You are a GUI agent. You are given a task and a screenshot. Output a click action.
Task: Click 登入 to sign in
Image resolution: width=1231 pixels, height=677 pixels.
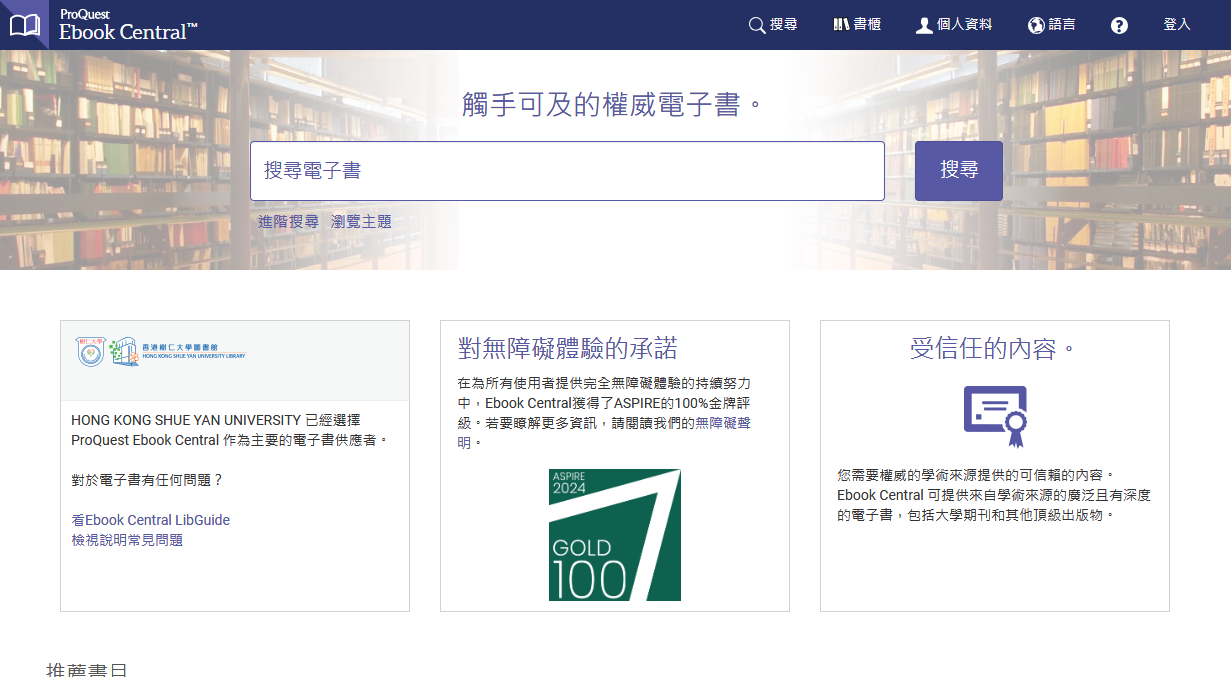1176,25
